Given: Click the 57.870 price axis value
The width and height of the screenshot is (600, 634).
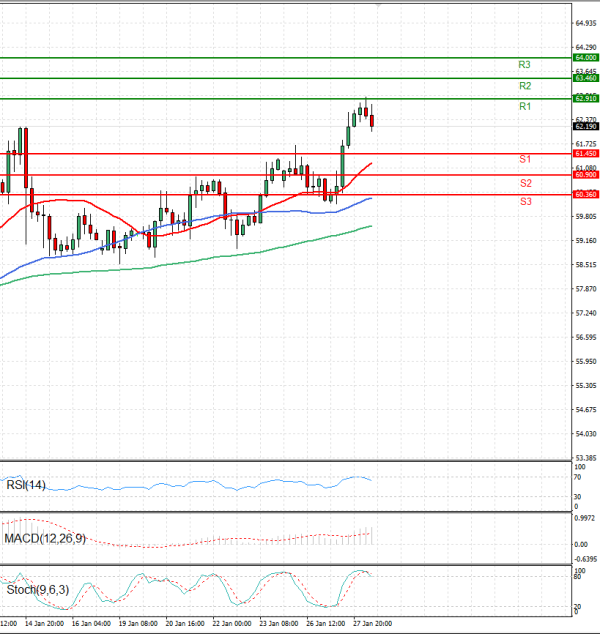Looking at the screenshot, I should point(585,289).
